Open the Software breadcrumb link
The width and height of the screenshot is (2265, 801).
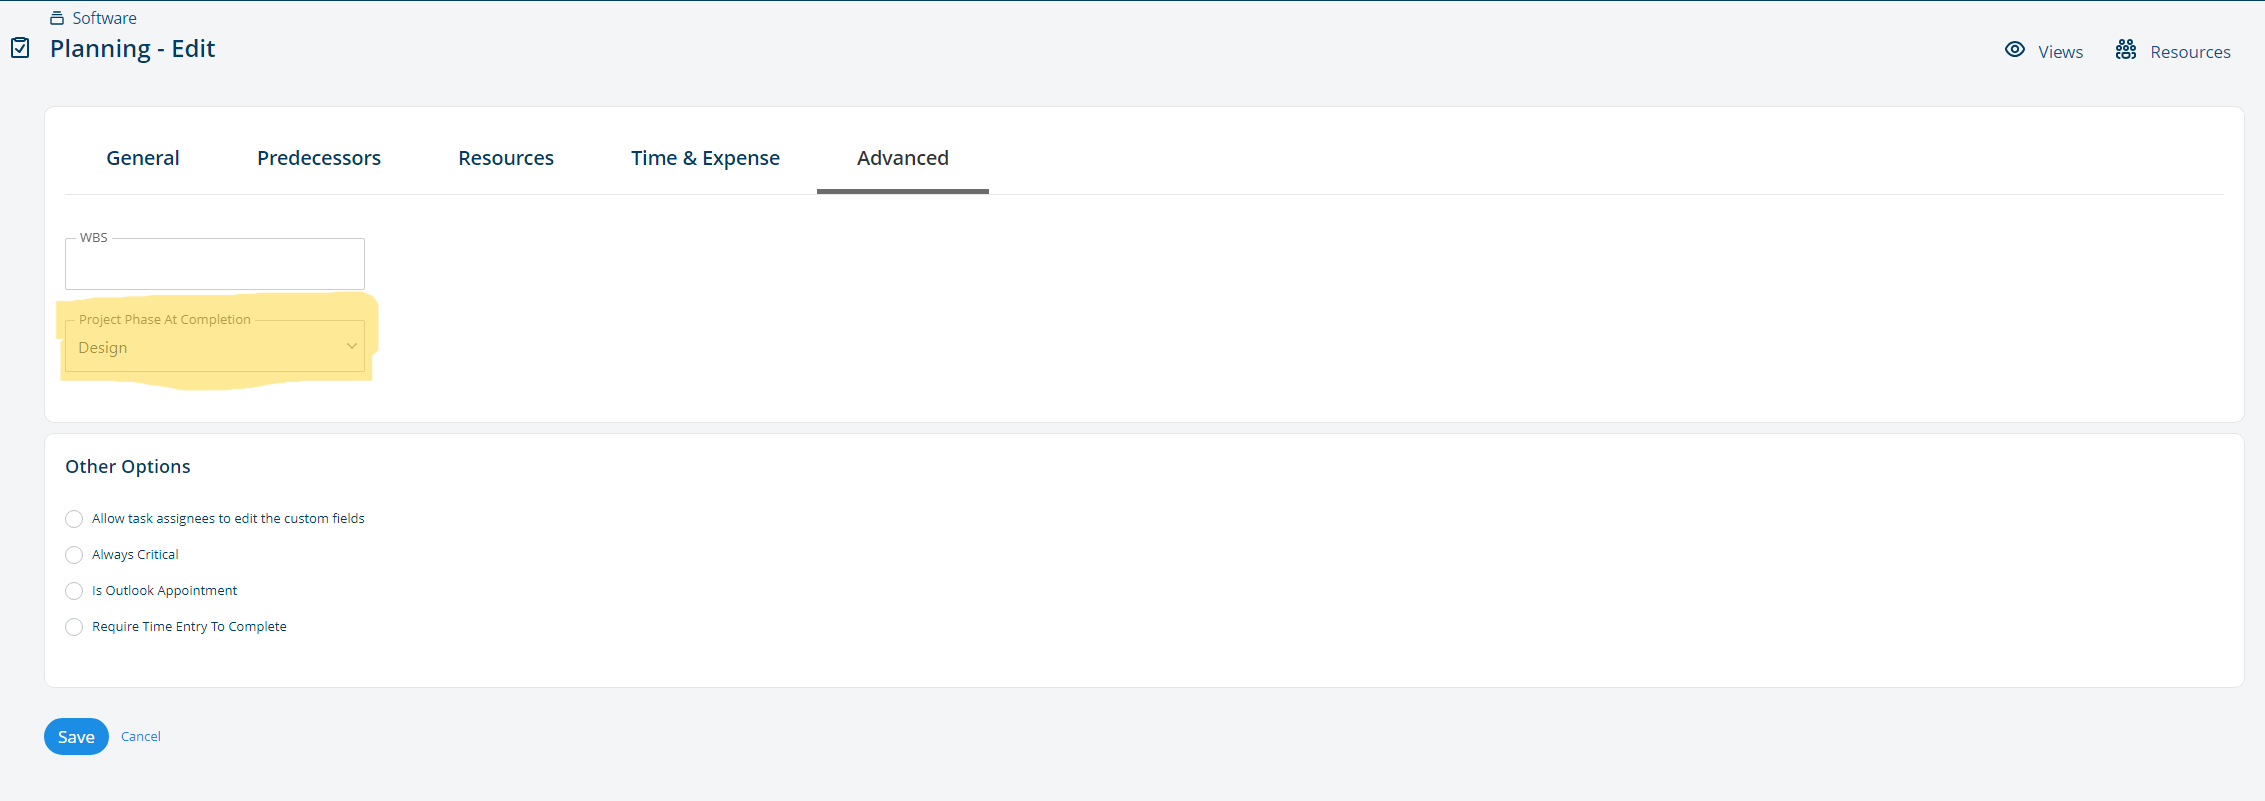[104, 18]
